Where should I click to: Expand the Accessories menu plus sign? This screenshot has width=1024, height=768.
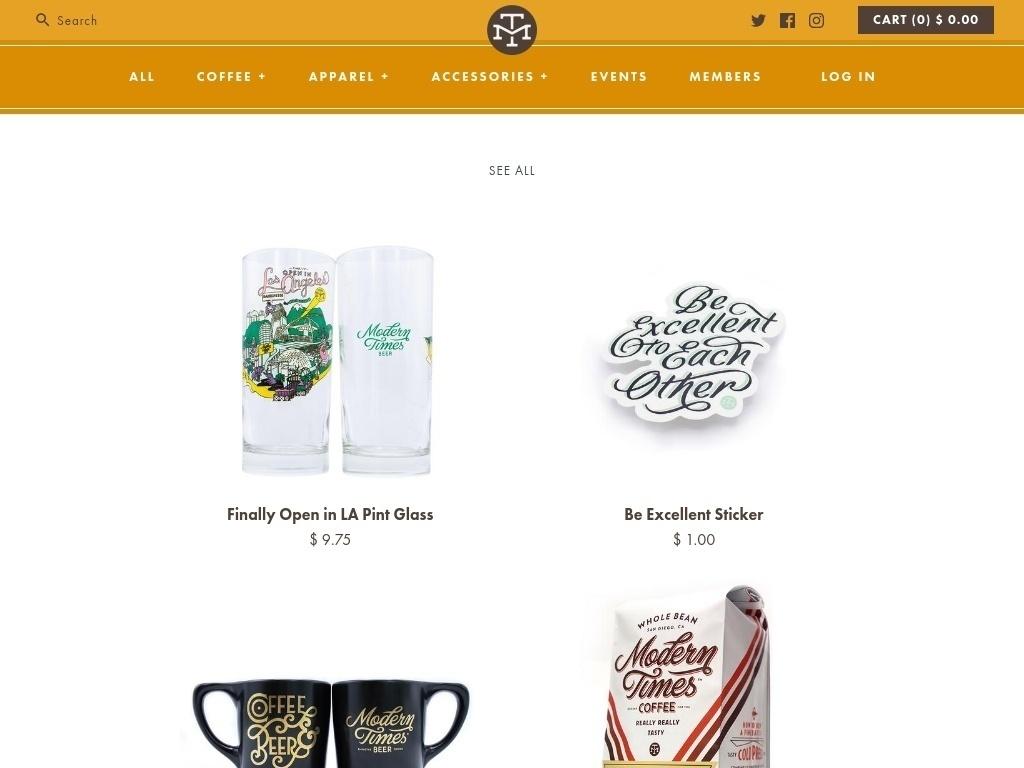pyautogui.click(x=544, y=76)
